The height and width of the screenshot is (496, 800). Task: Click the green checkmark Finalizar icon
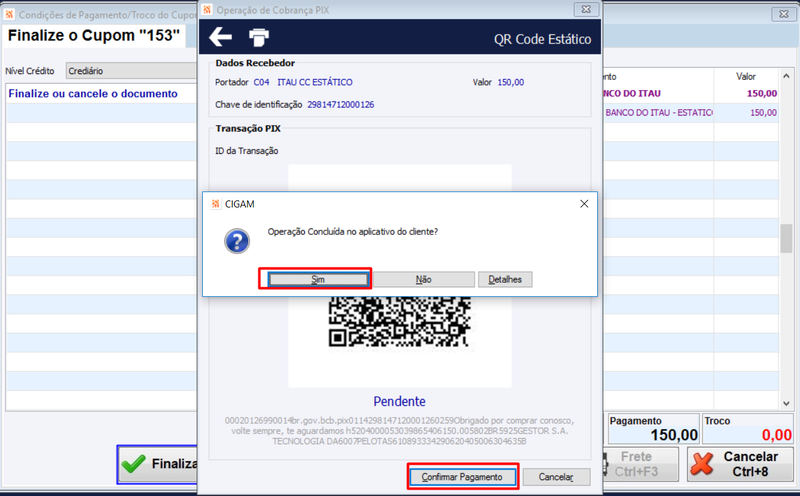click(134, 464)
